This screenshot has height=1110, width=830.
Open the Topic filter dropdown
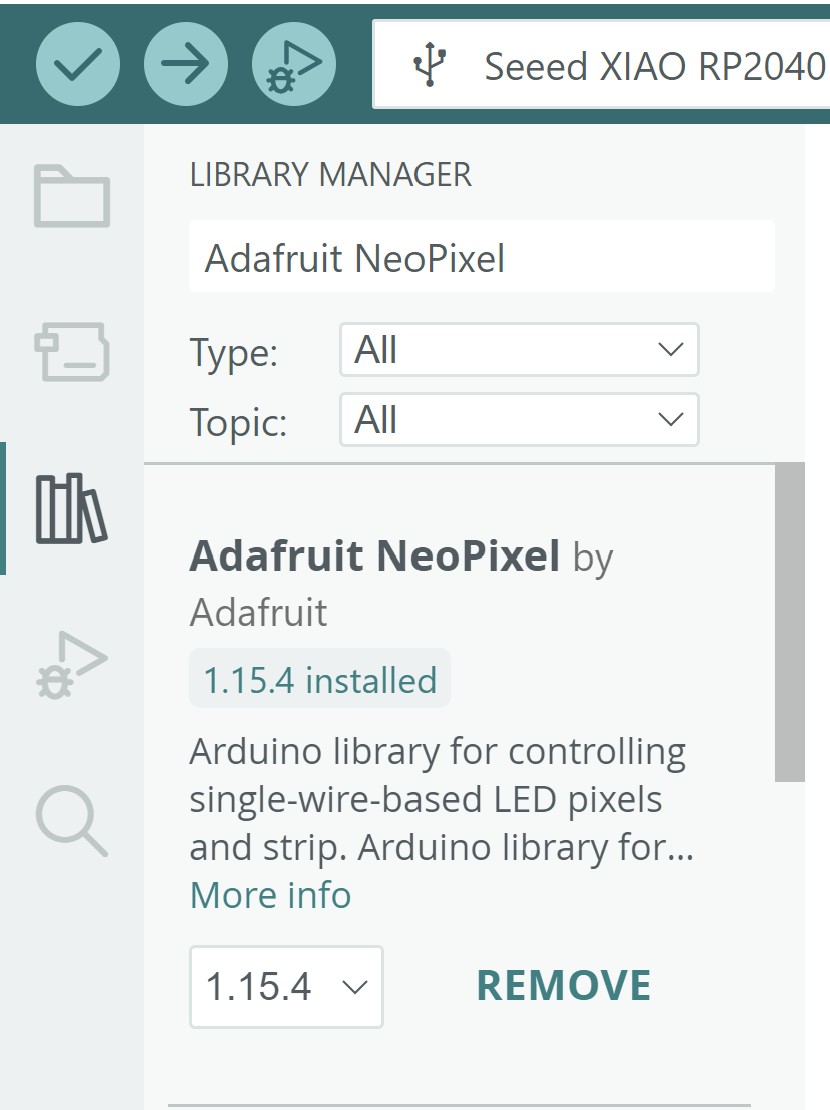pyautogui.click(x=518, y=420)
